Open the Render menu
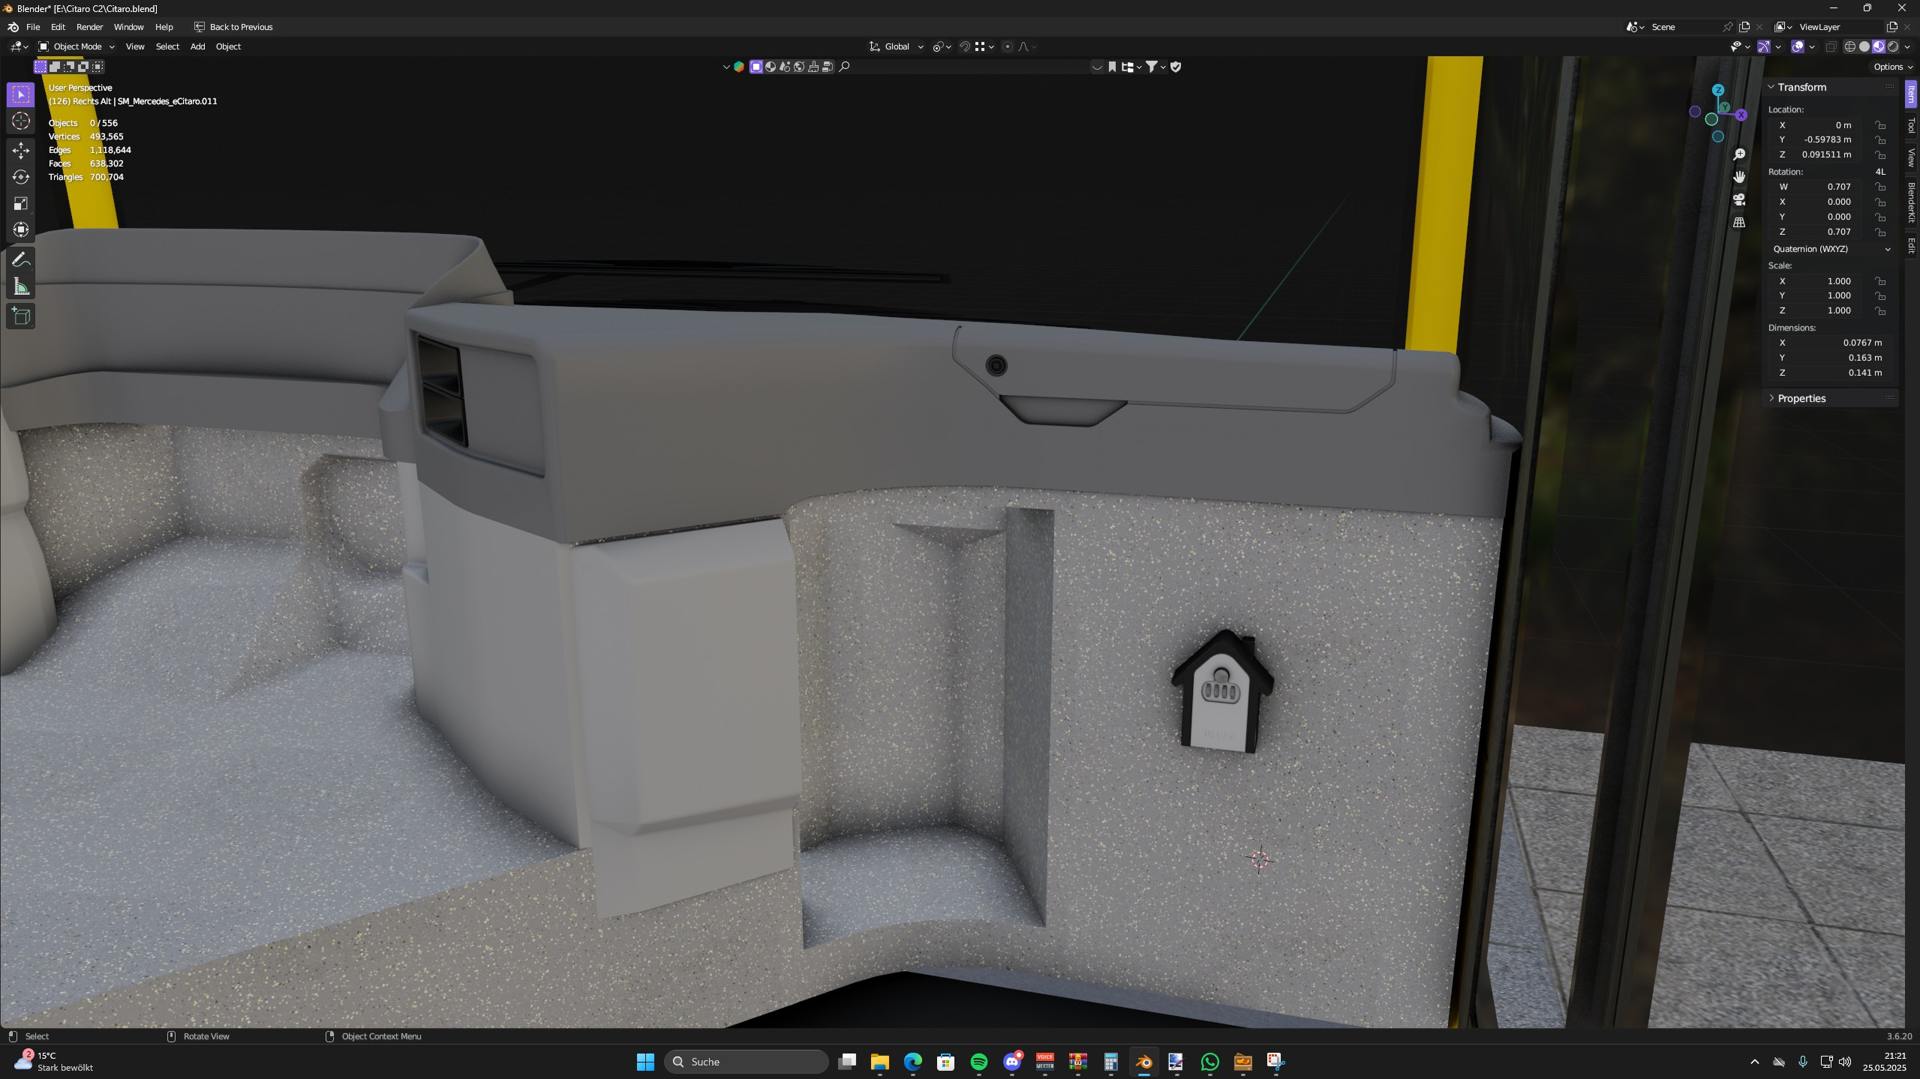The width and height of the screenshot is (1920, 1079). [x=89, y=27]
